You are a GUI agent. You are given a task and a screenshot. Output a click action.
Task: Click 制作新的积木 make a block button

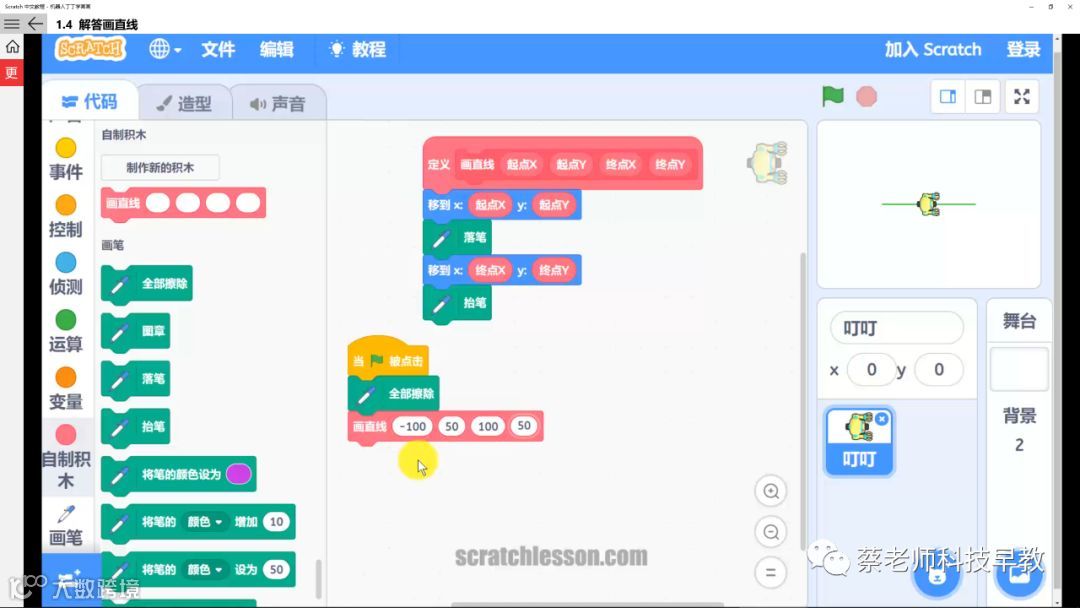click(160, 167)
